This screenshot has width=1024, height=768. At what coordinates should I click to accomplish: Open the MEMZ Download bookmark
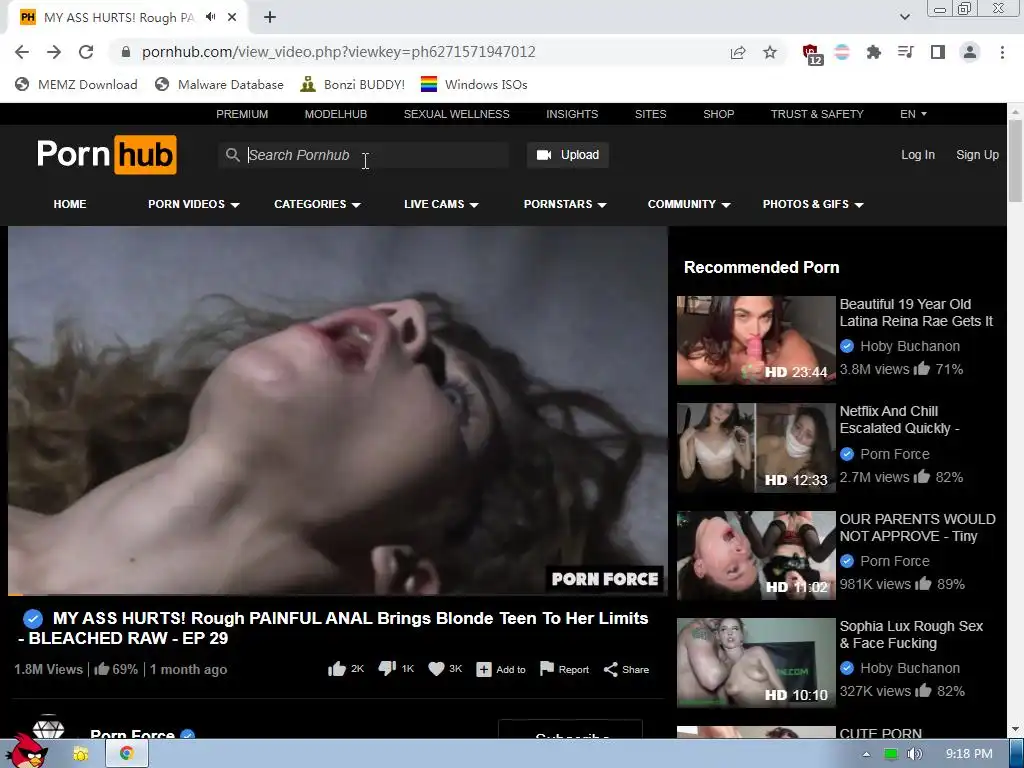point(76,84)
